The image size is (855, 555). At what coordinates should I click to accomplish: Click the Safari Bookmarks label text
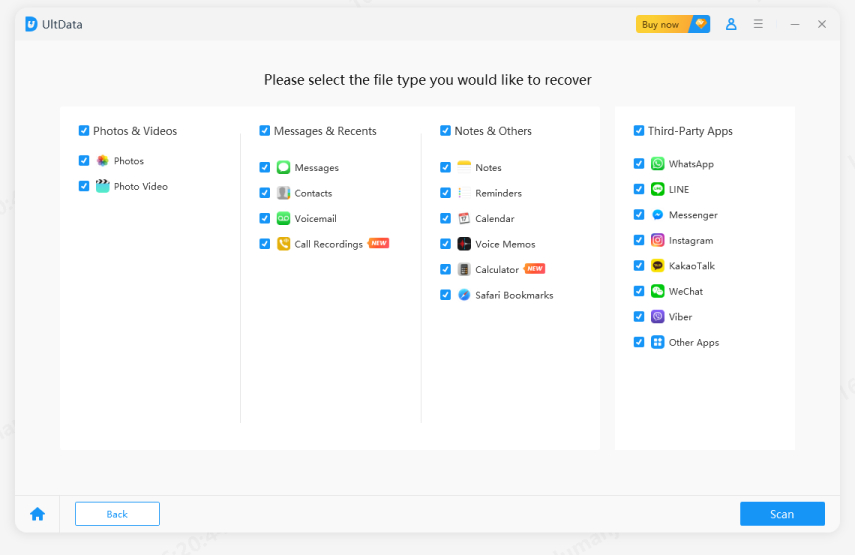(514, 295)
